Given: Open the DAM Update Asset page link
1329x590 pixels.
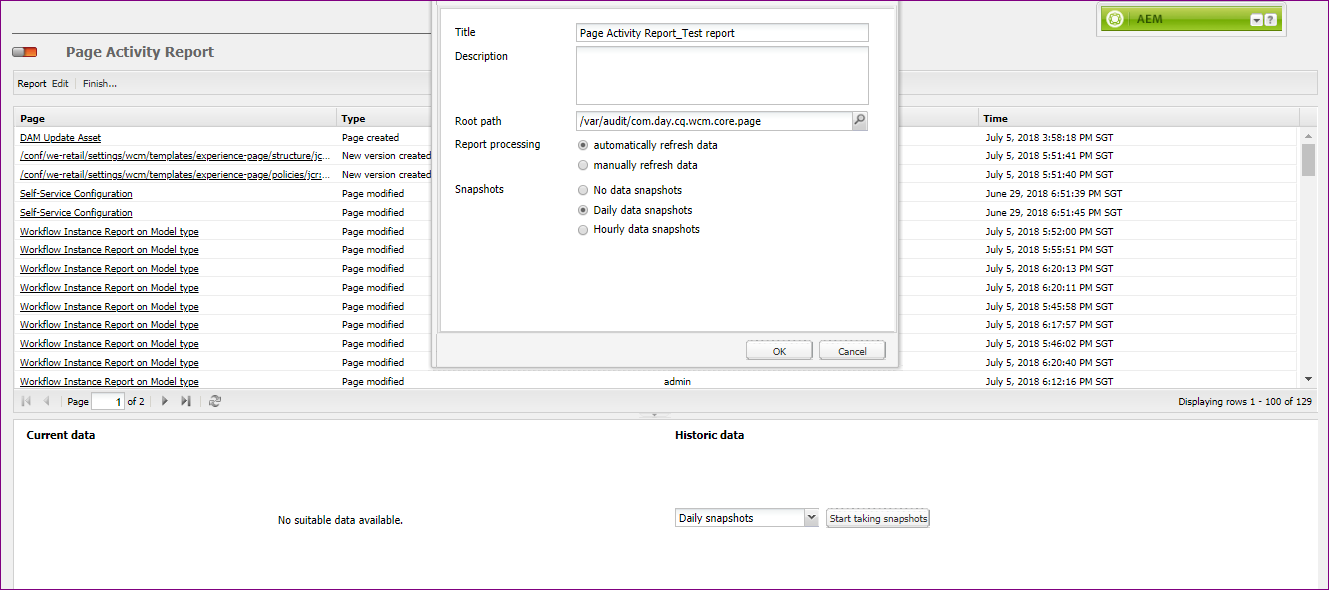Looking at the screenshot, I should click(60, 137).
